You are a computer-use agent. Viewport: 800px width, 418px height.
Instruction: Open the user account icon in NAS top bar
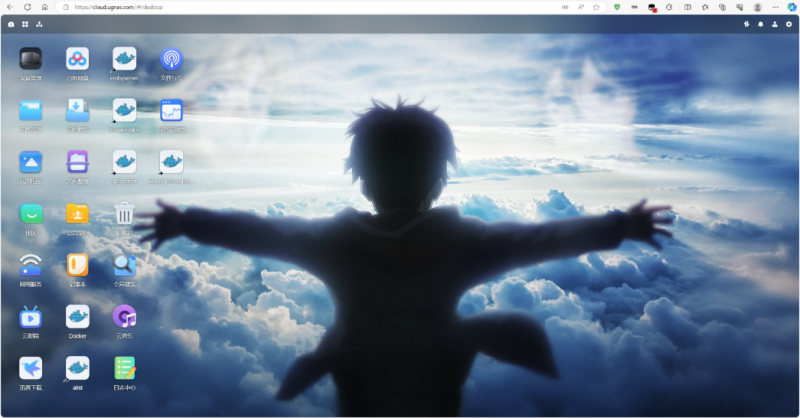pyautogui.click(x=774, y=24)
